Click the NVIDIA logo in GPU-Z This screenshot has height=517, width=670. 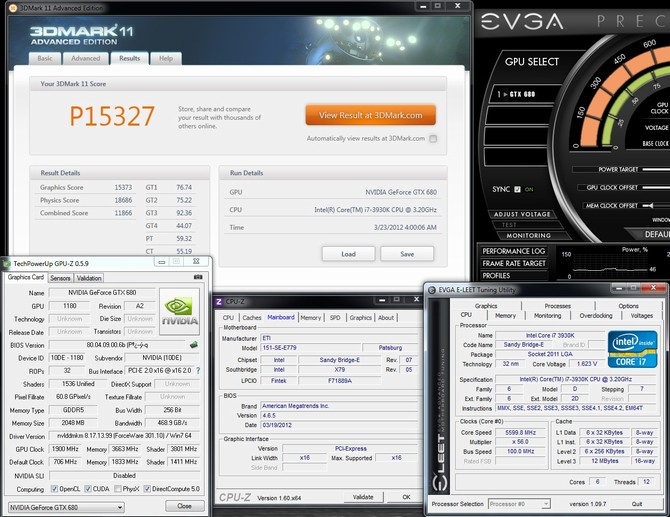pos(179,311)
